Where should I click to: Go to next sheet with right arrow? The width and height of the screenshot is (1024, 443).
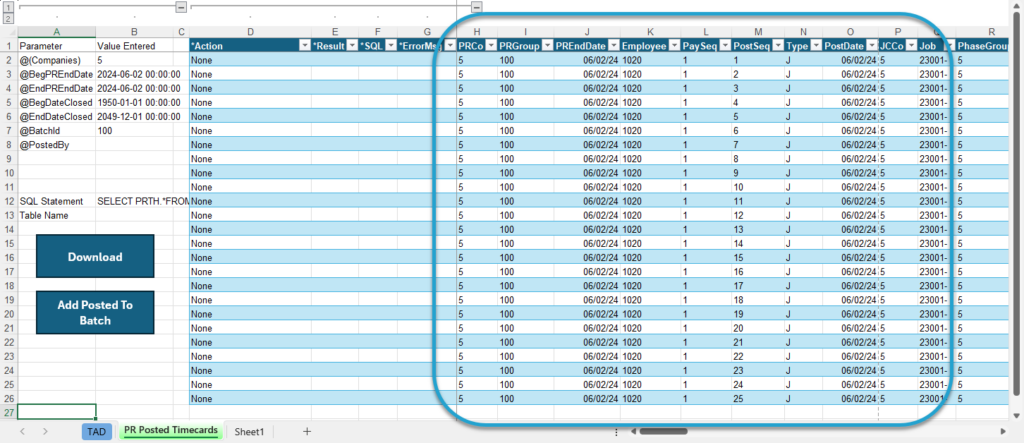[45, 431]
